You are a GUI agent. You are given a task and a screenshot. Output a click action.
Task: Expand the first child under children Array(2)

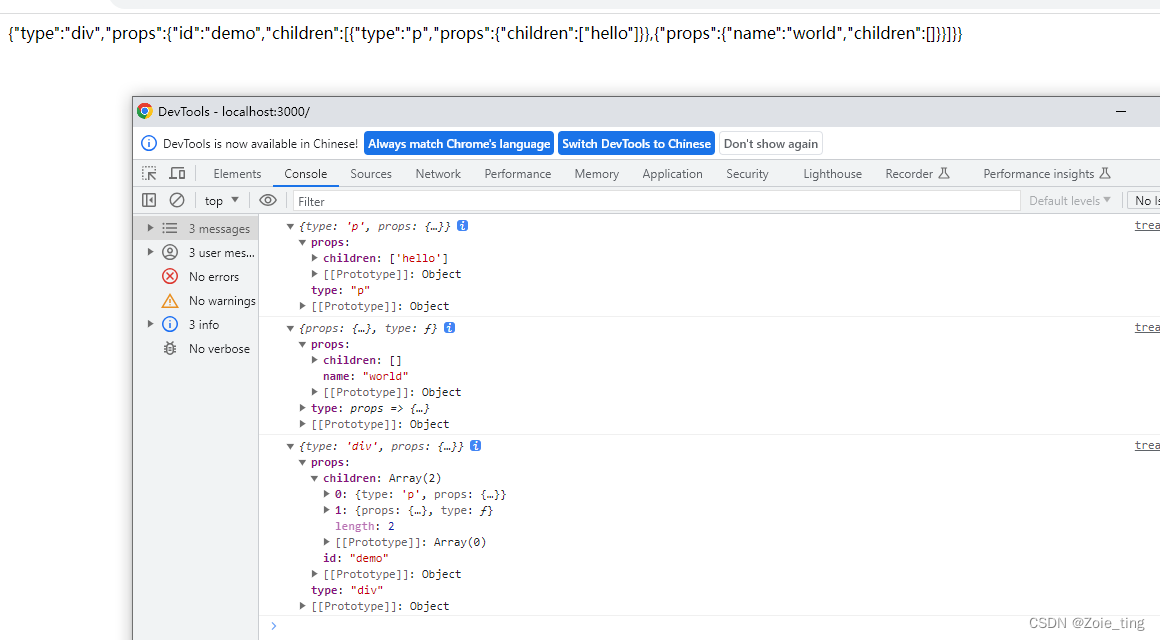pos(327,493)
